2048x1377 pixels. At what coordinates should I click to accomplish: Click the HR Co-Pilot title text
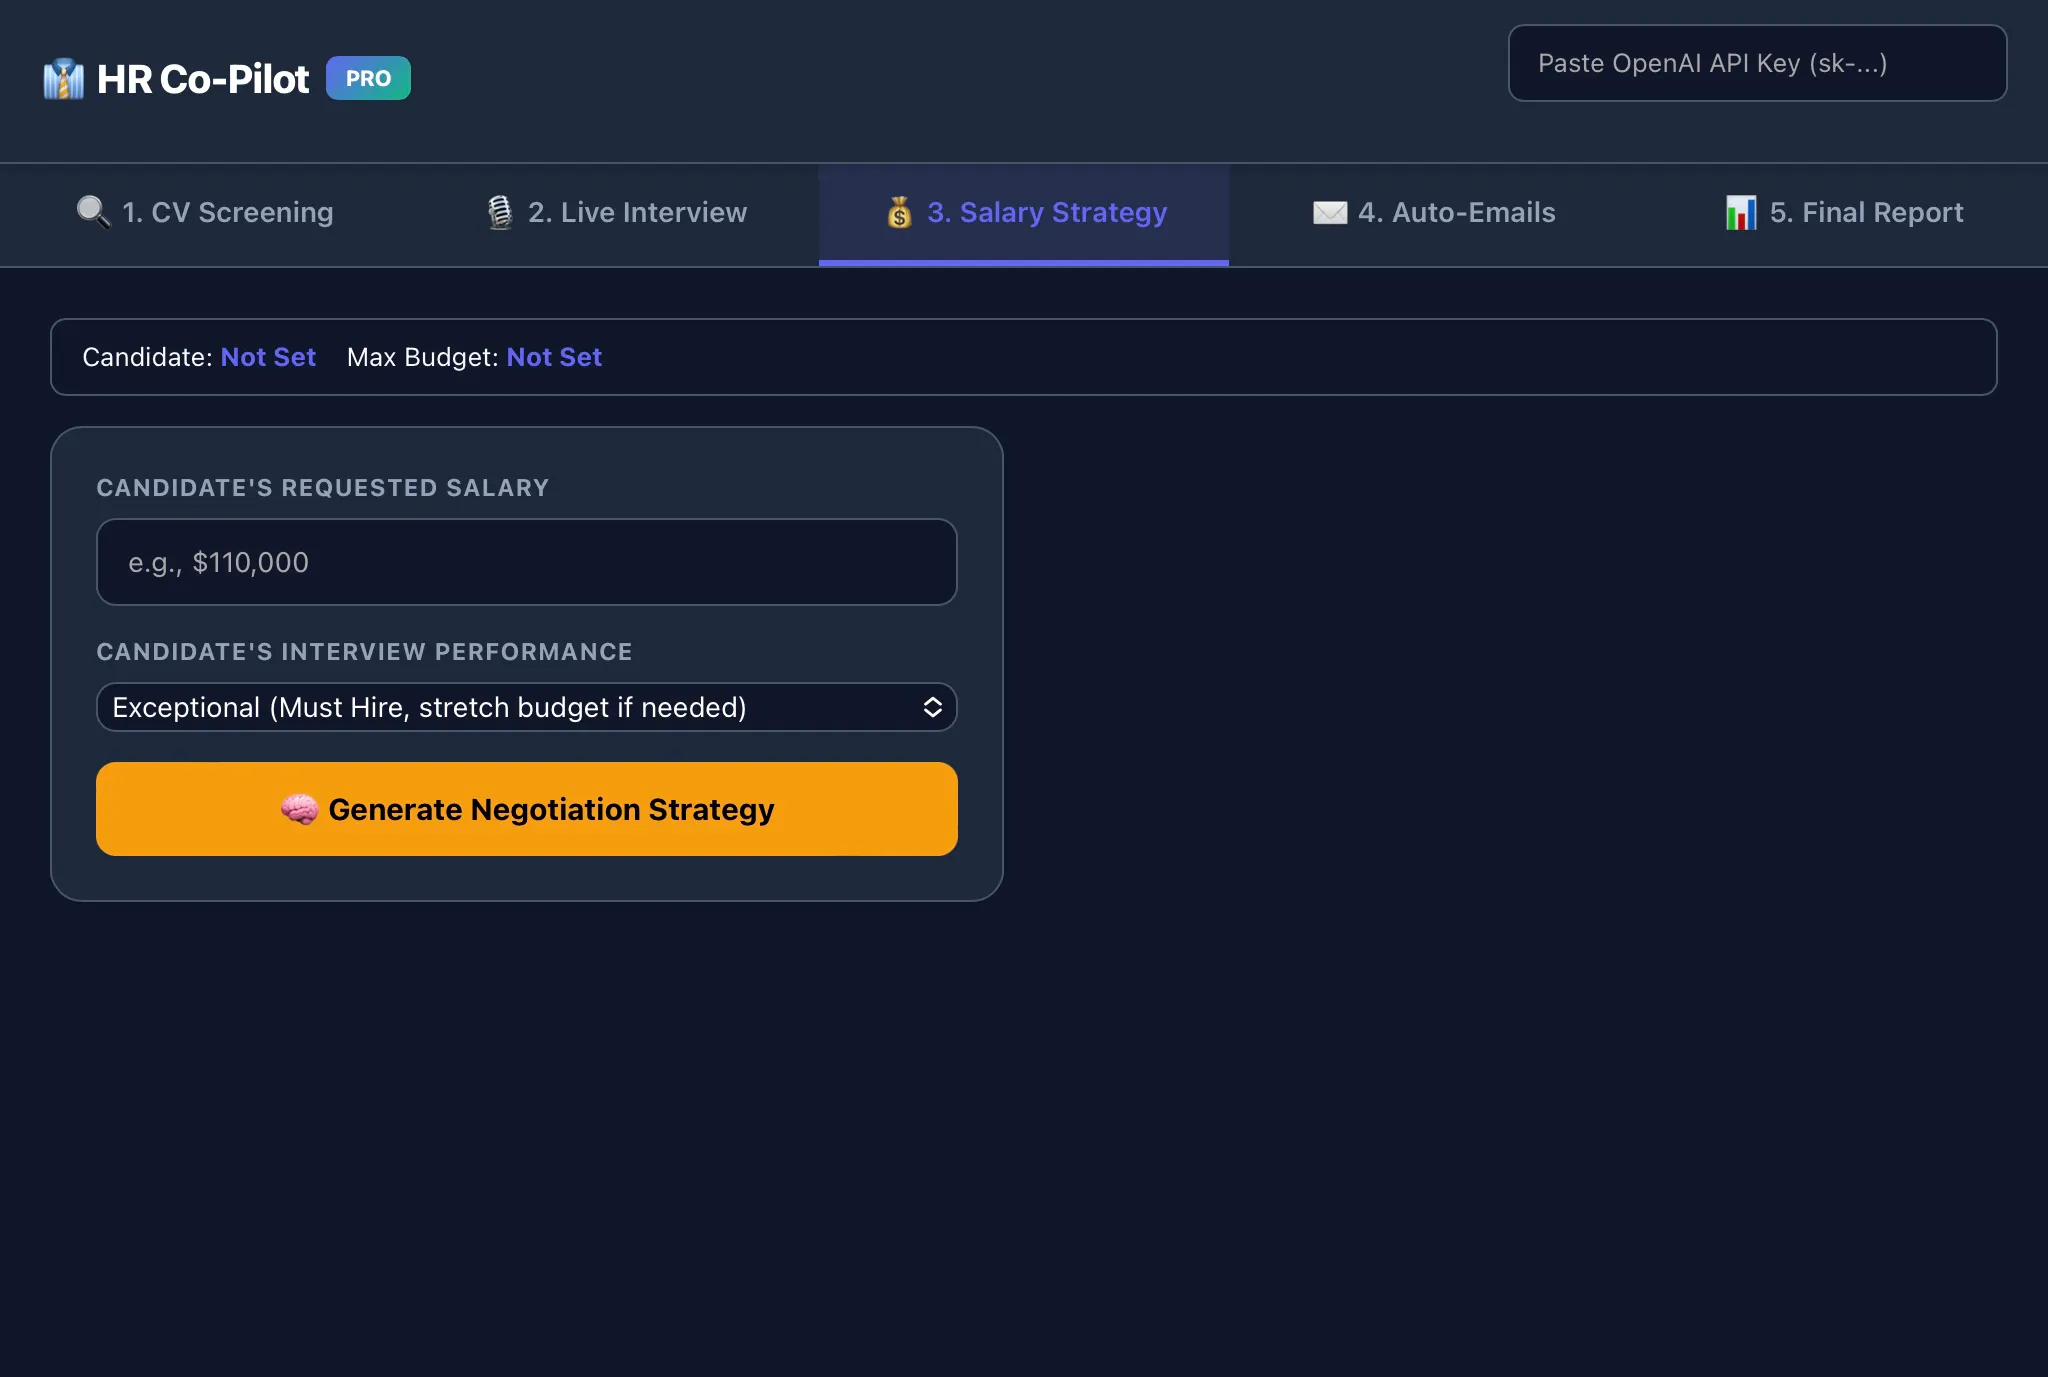tap(203, 79)
